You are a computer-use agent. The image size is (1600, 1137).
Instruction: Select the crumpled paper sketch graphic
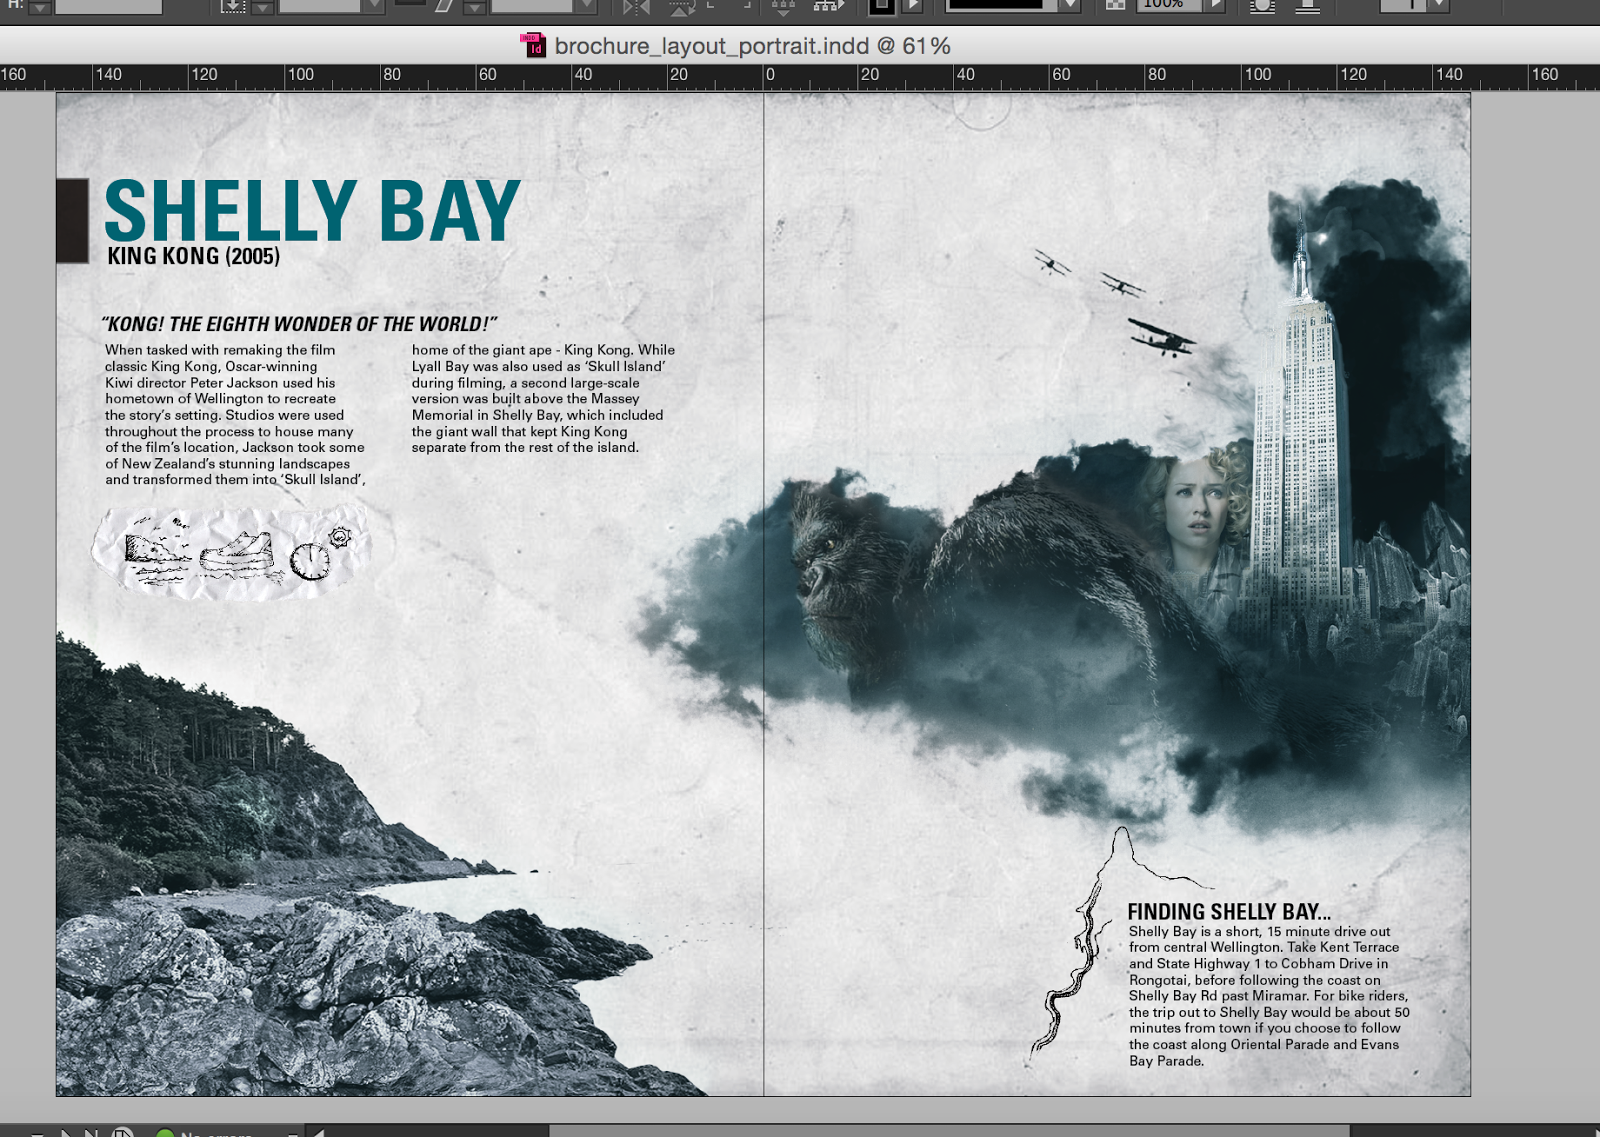click(x=232, y=553)
